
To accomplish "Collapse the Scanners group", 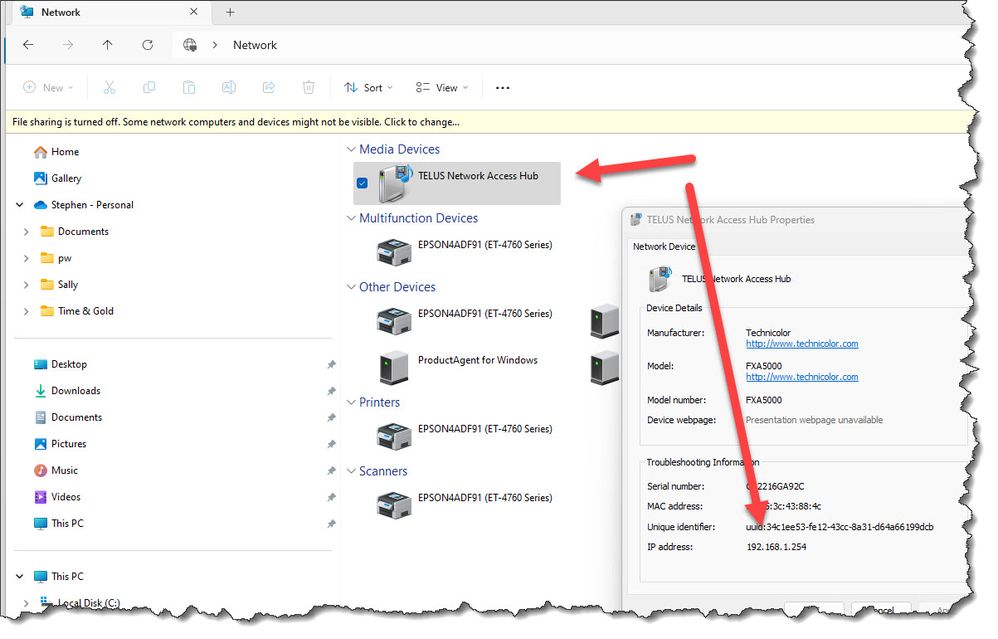I will coord(351,472).
